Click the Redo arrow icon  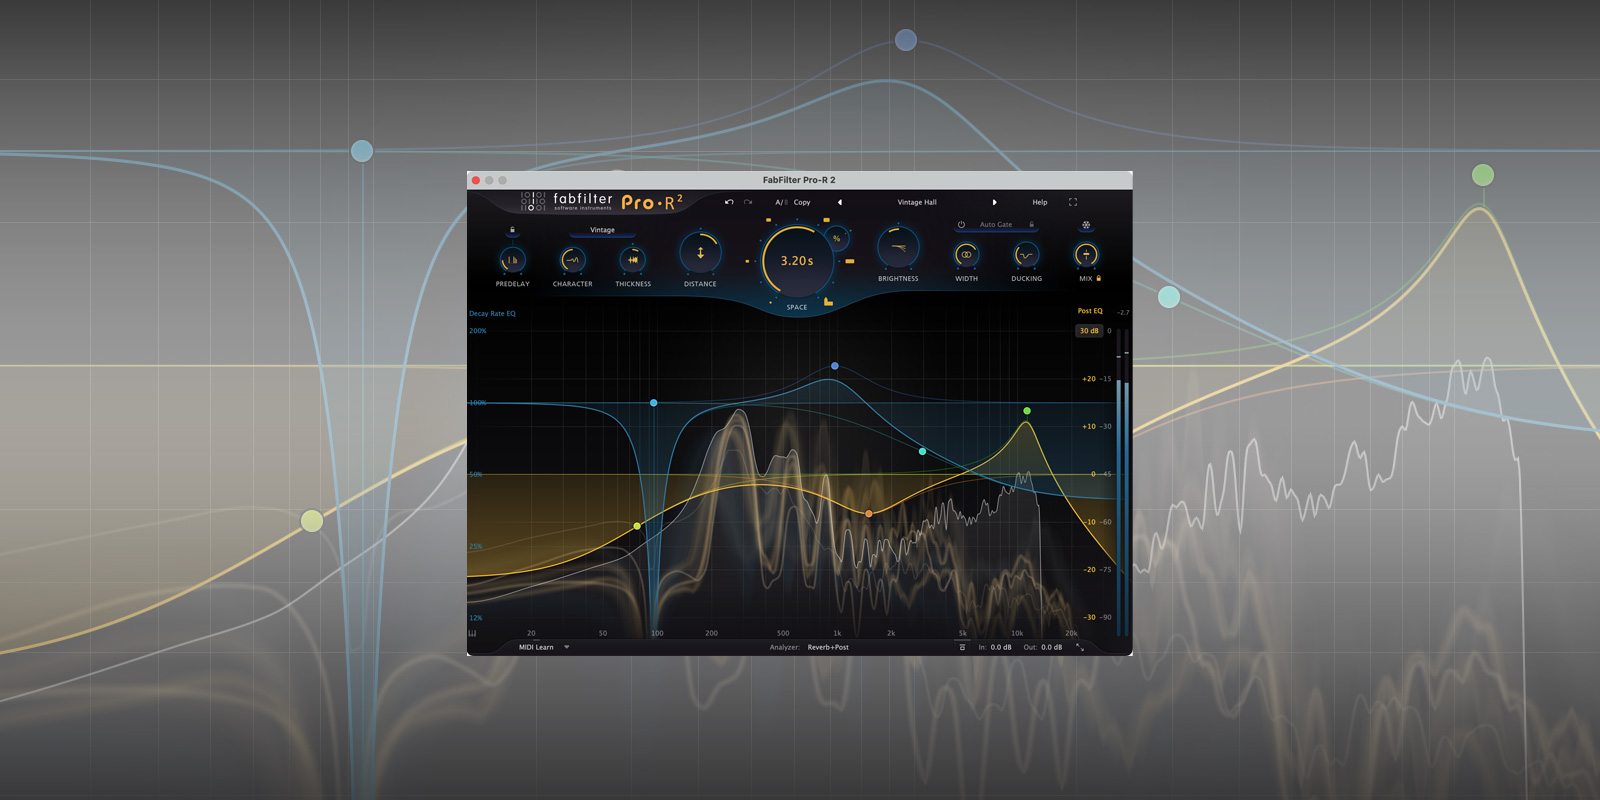point(747,202)
